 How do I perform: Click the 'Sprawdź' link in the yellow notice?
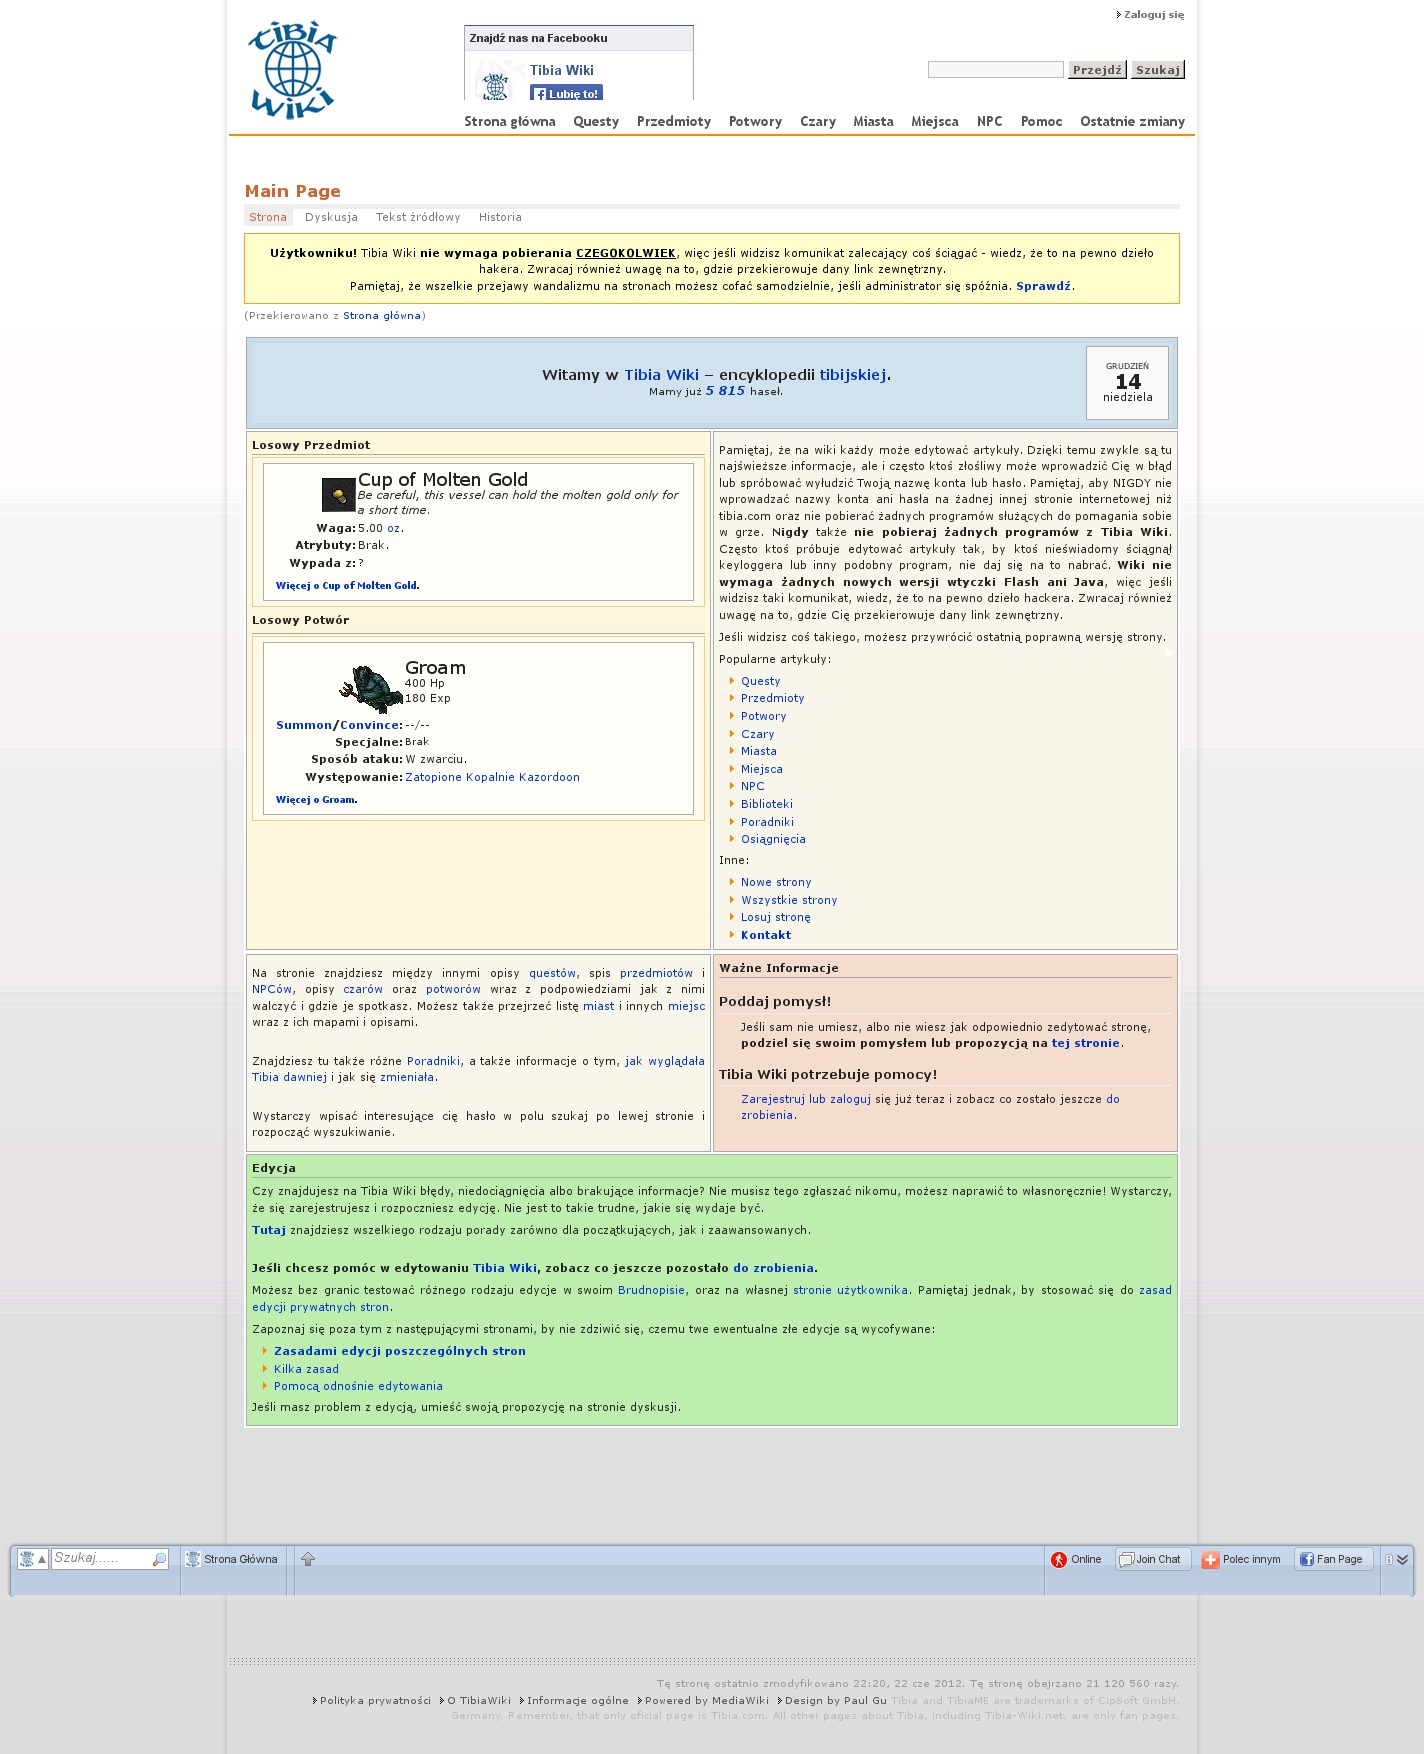pyautogui.click(x=1043, y=286)
